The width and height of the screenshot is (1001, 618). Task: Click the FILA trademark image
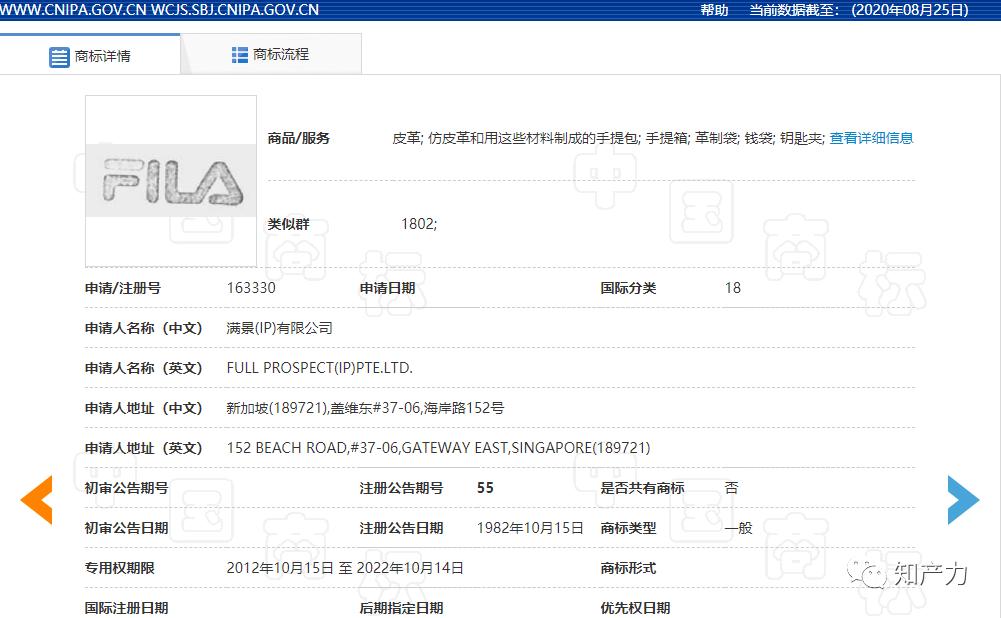point(171,181)
